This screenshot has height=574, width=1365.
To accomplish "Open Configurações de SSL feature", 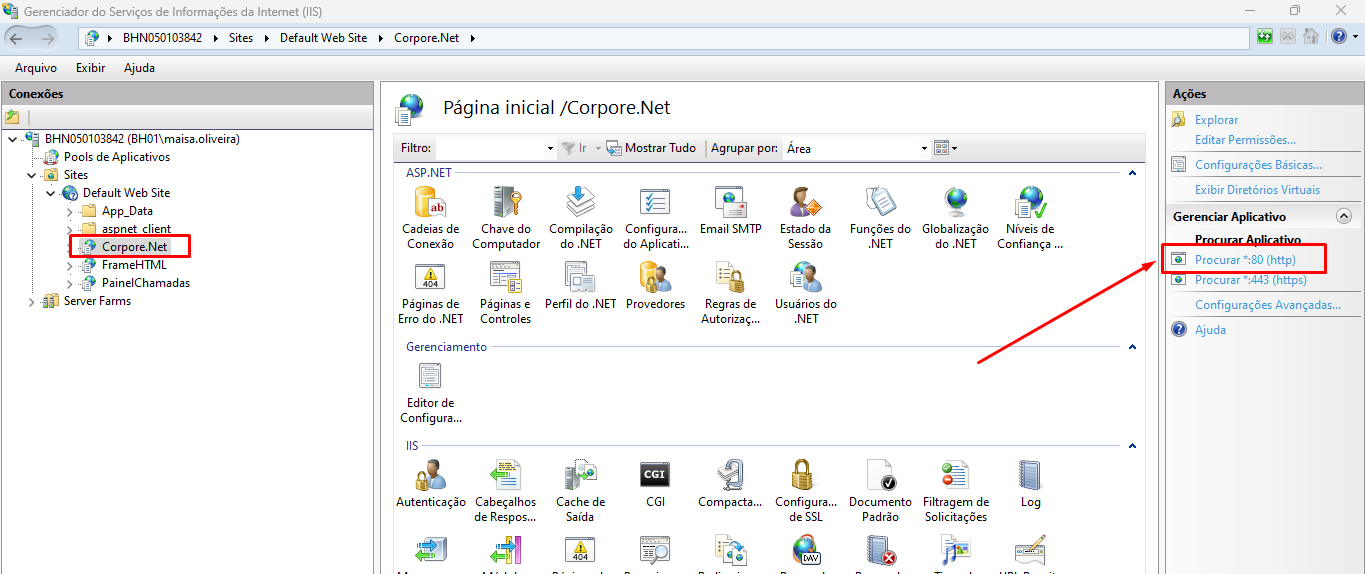I will (x=806, y=491).
